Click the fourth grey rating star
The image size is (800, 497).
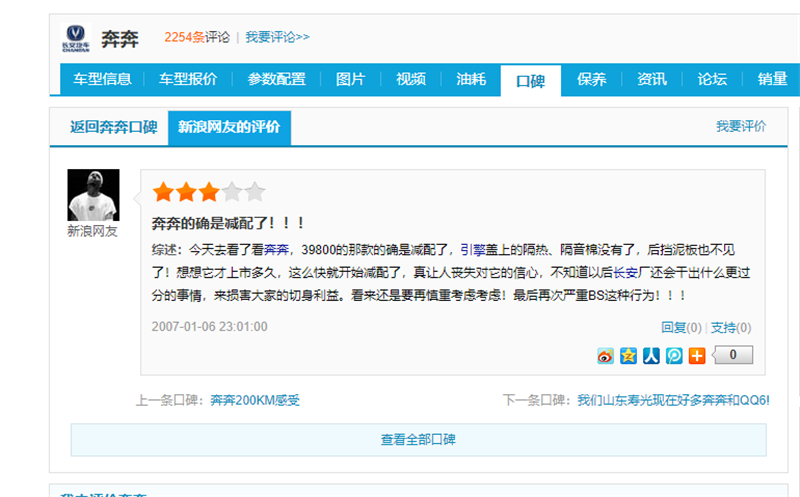pos(232,192)
